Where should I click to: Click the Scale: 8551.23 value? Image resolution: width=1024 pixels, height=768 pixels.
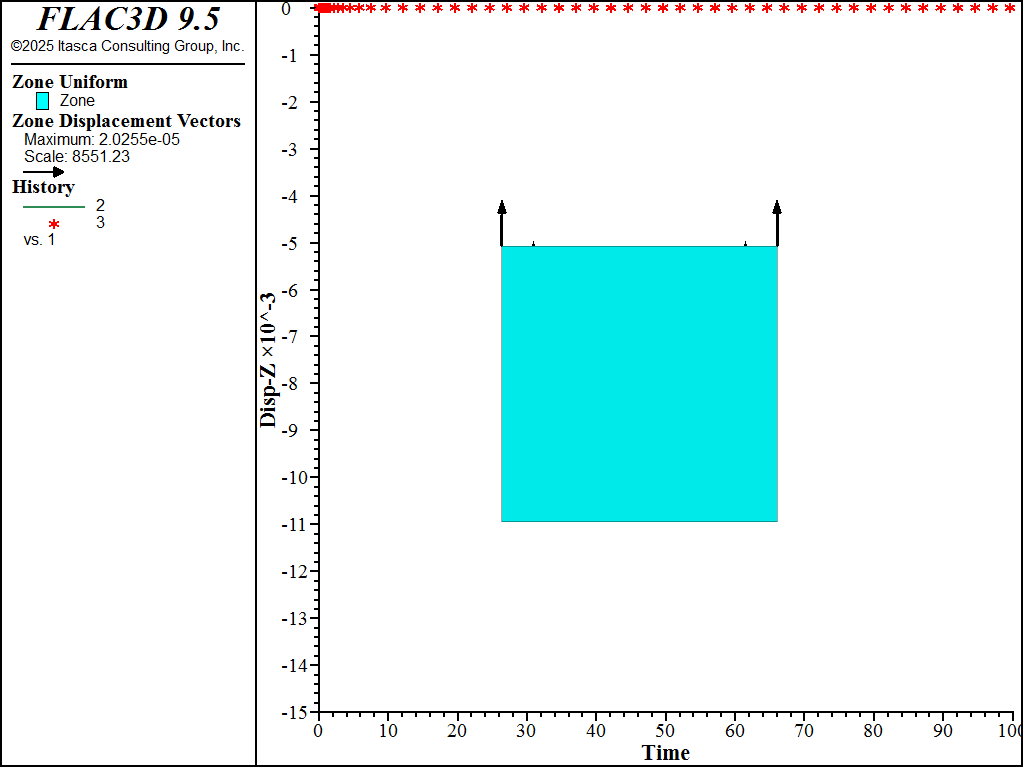[x=77, y=157]
